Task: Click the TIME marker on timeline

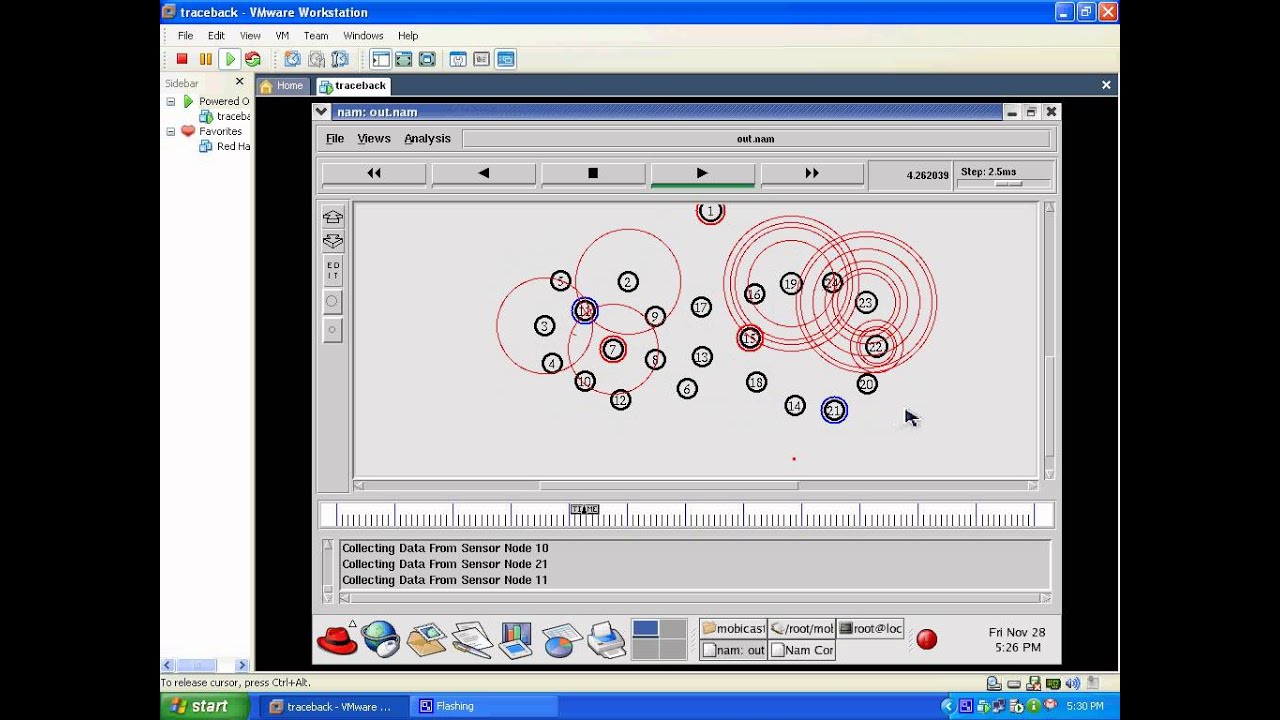Action: click(584, 510)
